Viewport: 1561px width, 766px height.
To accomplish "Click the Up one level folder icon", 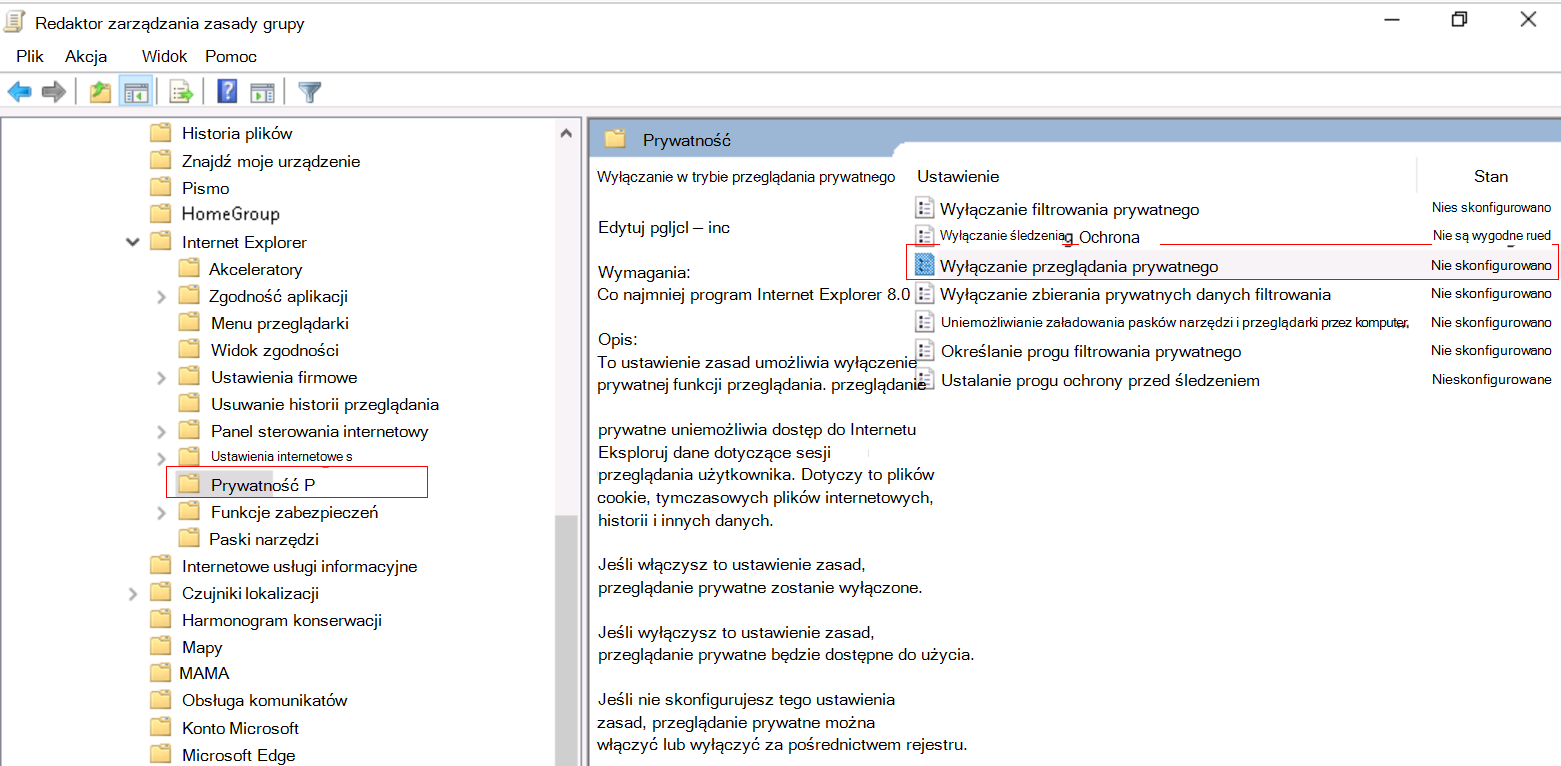I will pos(100,92).
